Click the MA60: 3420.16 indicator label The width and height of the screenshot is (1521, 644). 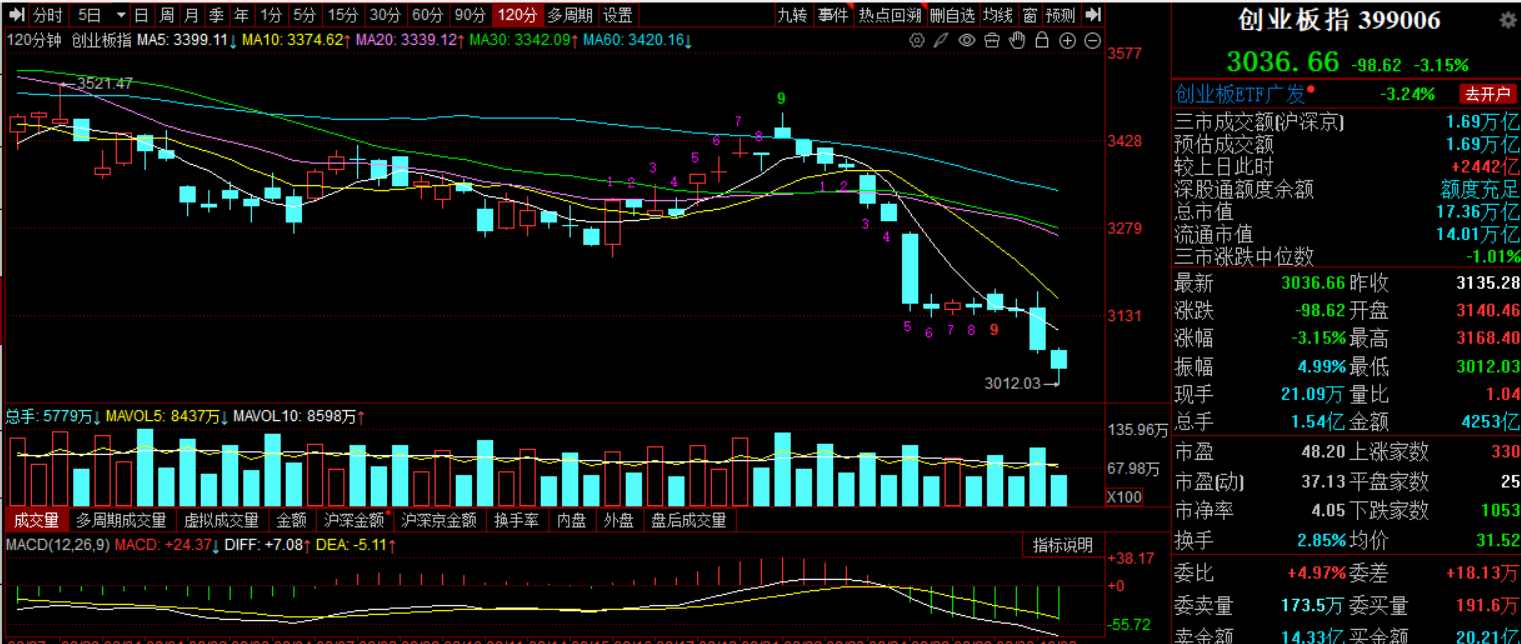pos(638,40)
